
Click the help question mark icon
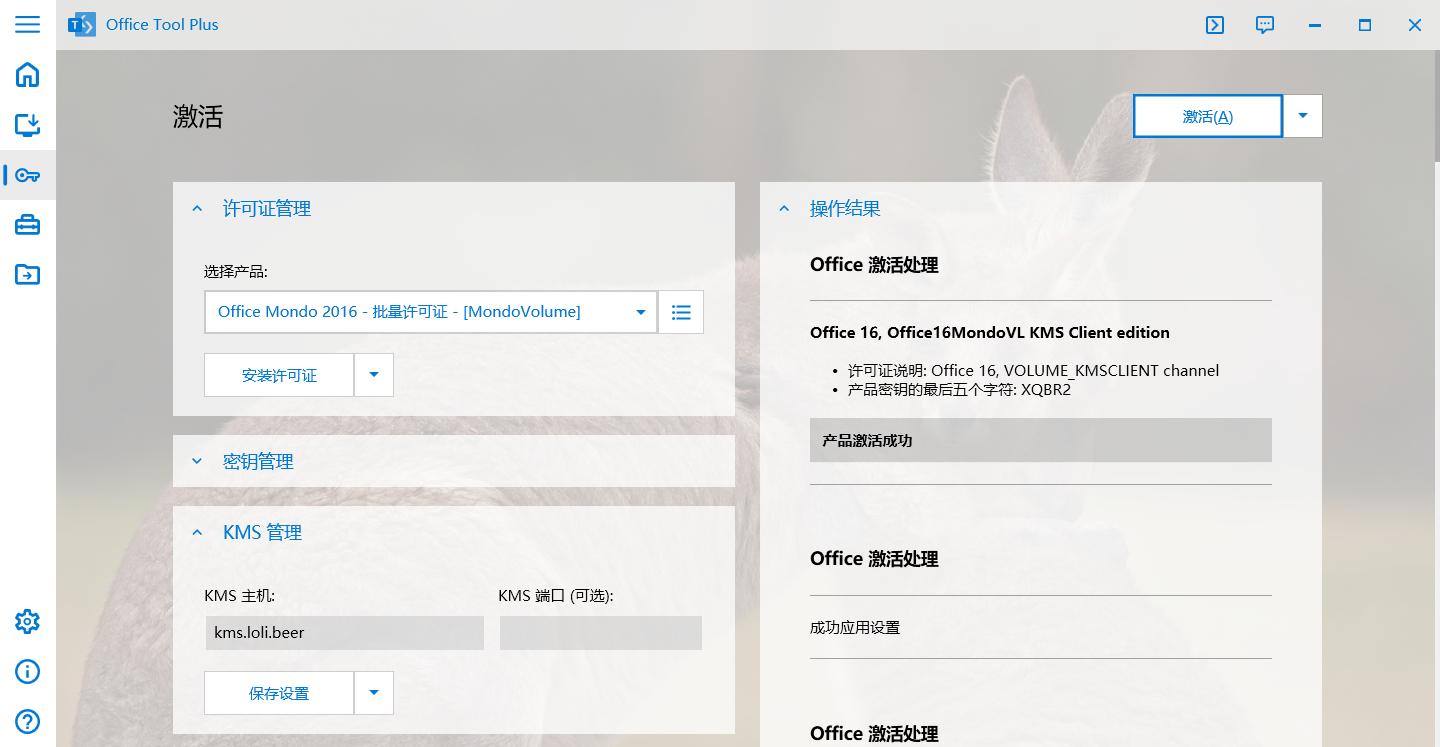pos(27,721)
